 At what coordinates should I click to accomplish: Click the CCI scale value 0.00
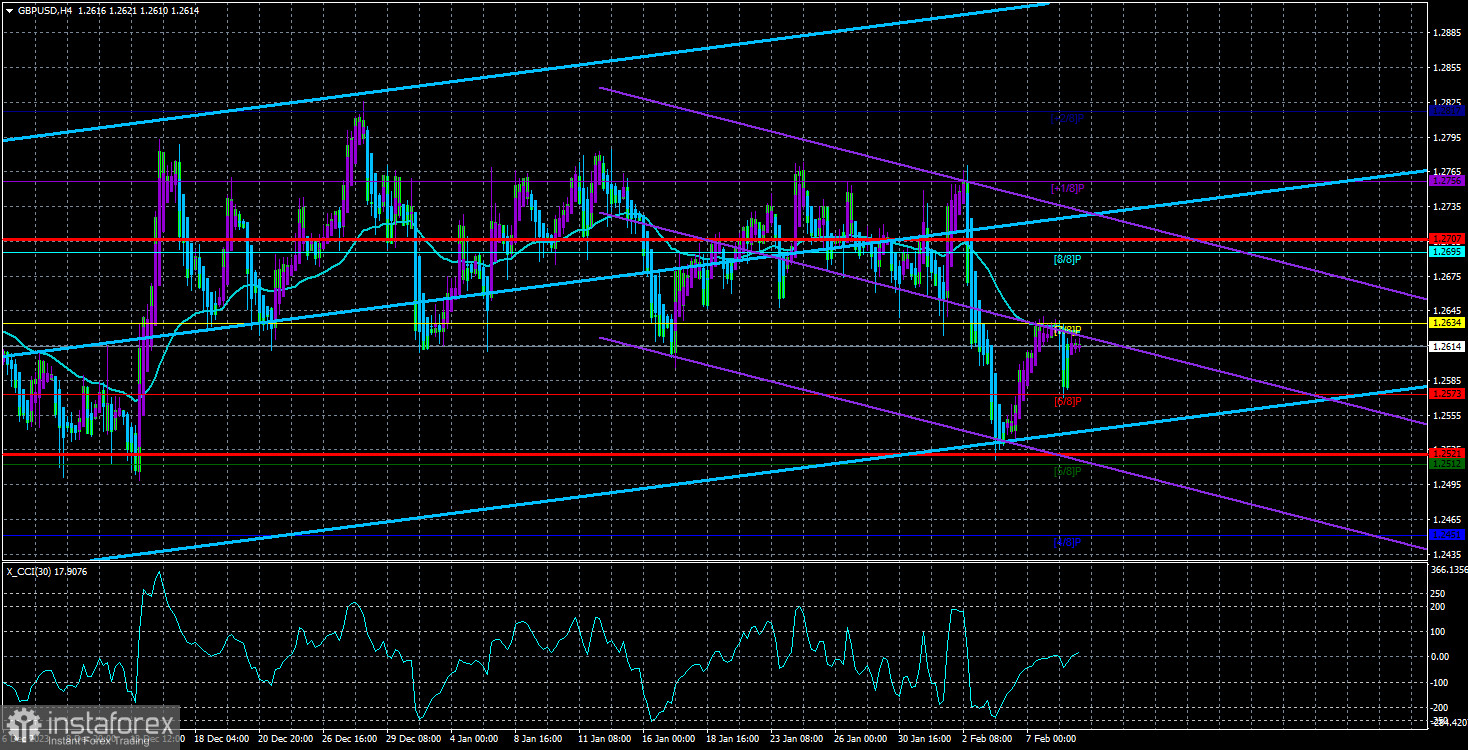point(1441,656)
